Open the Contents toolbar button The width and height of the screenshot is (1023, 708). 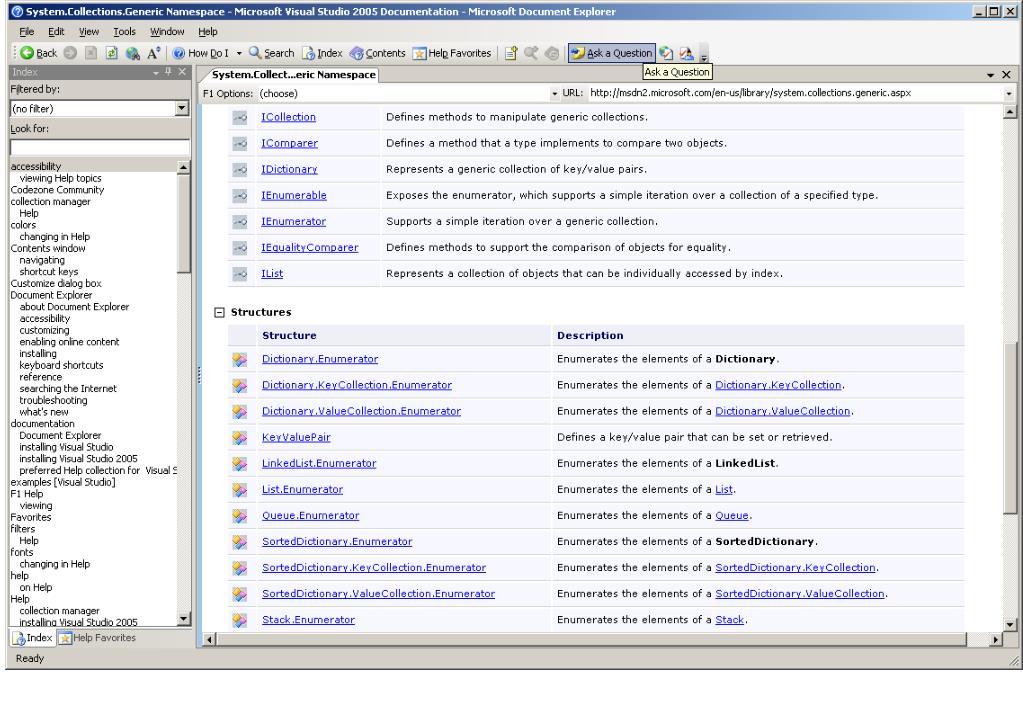tap(378, 54)
